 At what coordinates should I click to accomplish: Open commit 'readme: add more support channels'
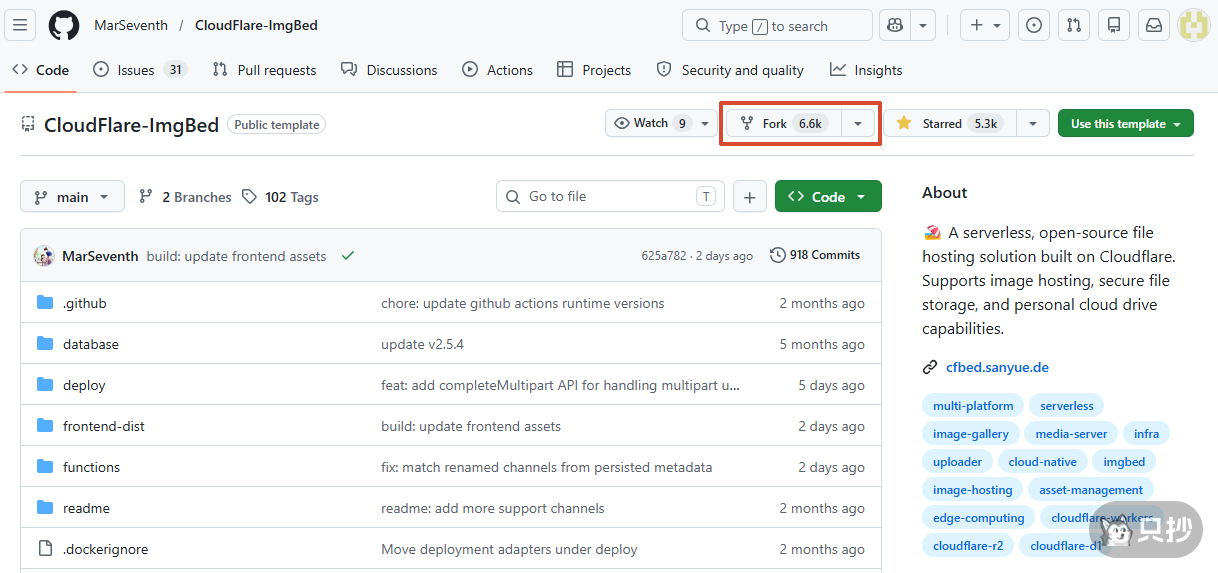pyautogui.click(x=493, y=508)
